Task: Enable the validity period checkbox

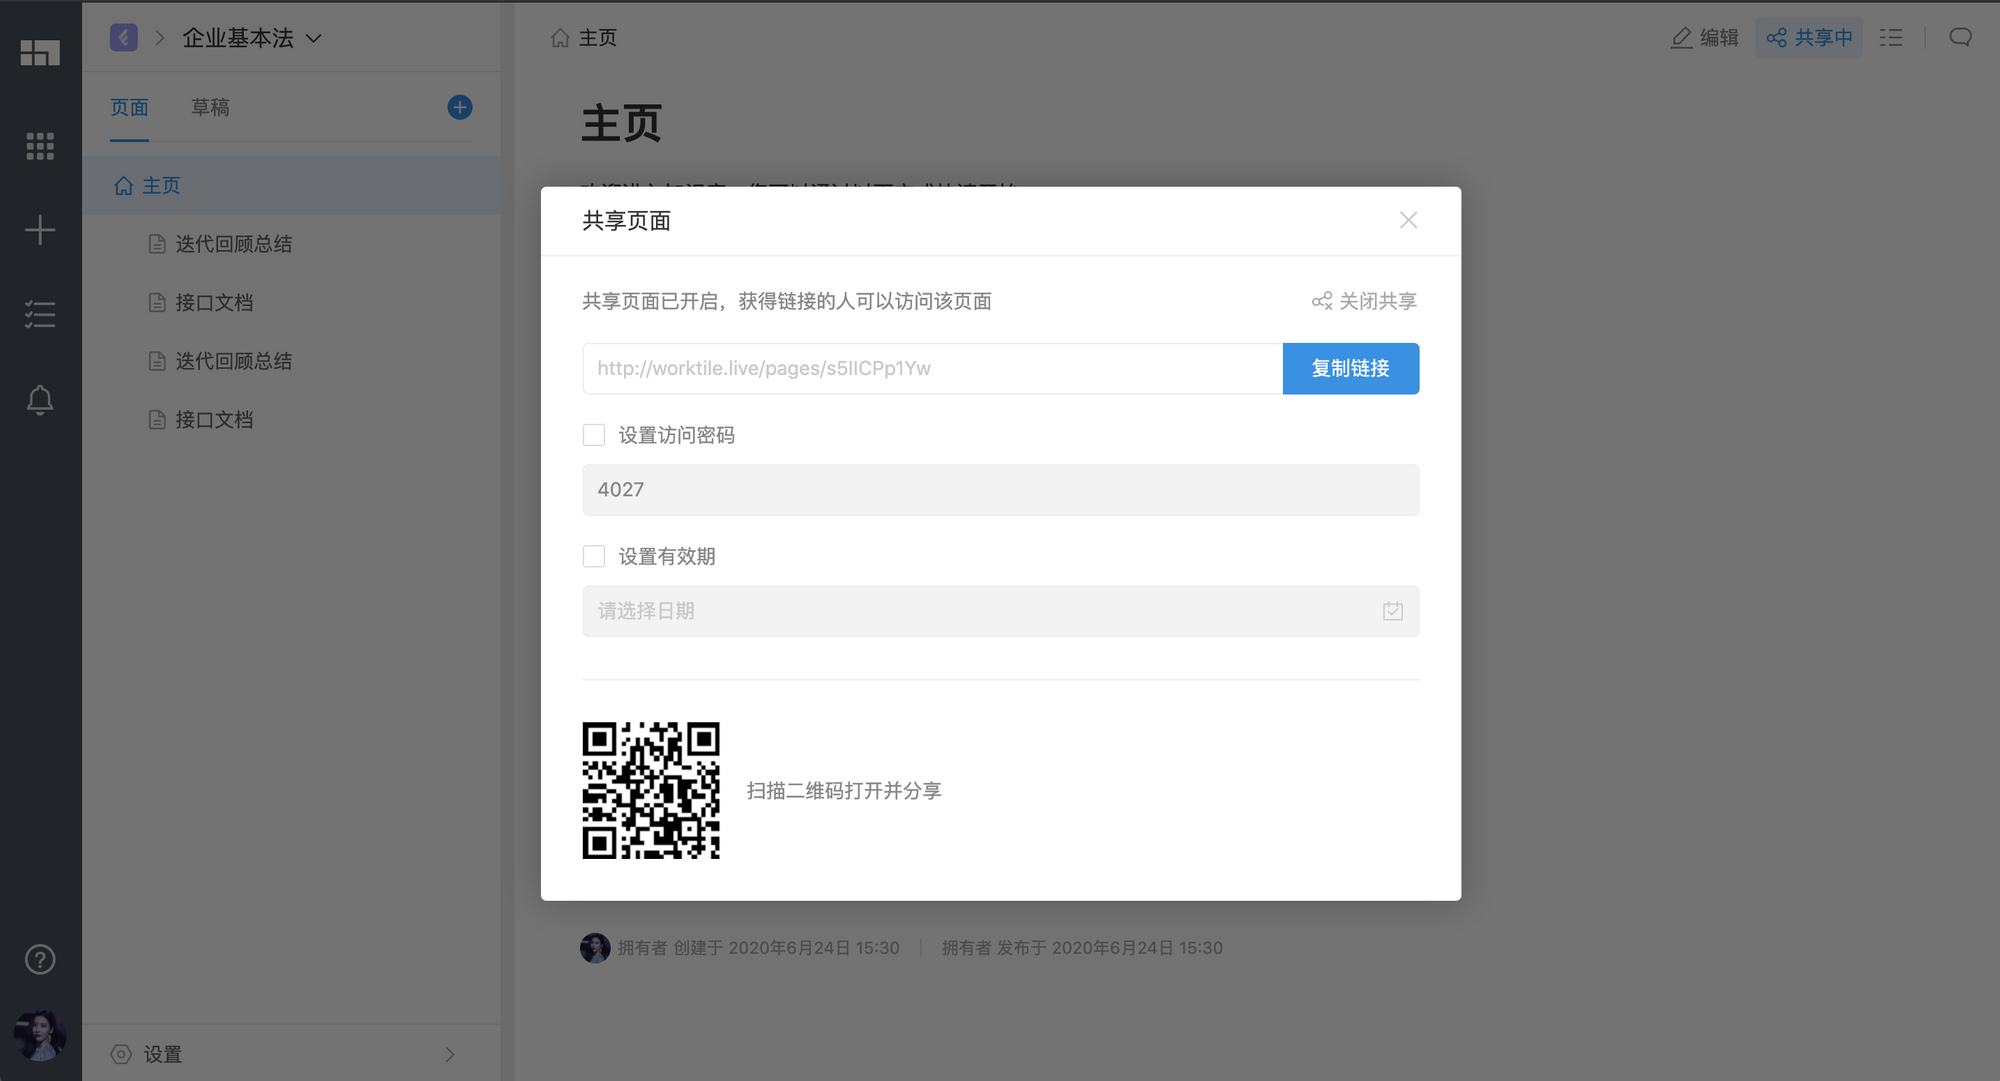Action: click(x=594, y=556)
